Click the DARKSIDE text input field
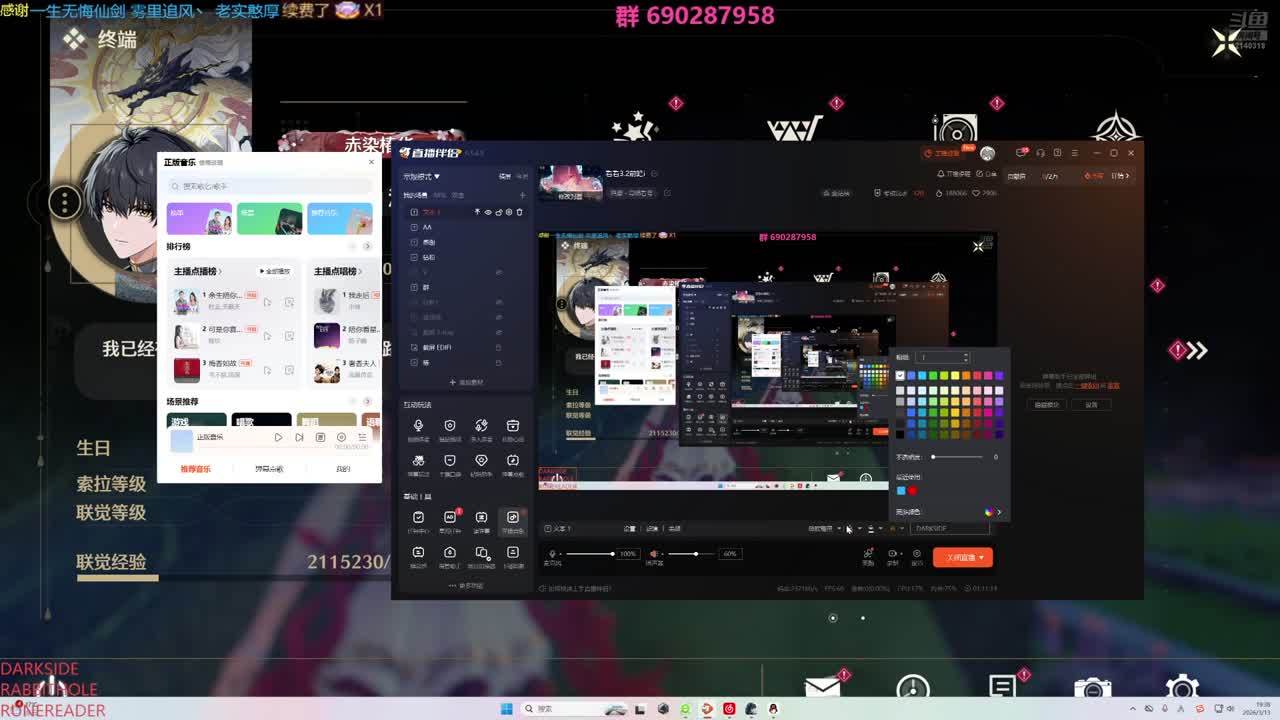 pyautogui.click(x=950, y=528)
